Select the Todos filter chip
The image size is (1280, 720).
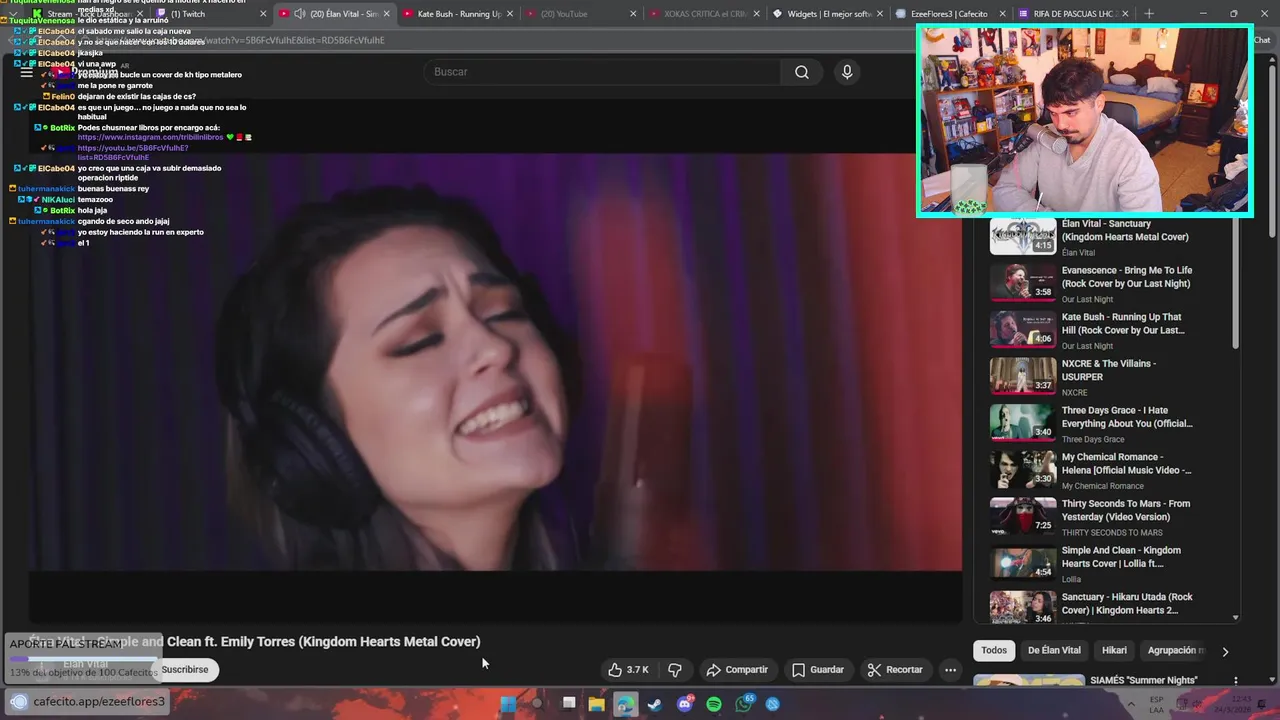point(994,650)
